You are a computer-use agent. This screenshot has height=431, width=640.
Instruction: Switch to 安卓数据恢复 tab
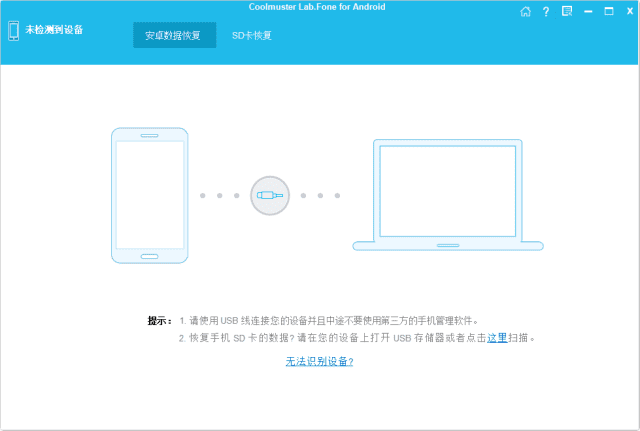tap(174, 35)
